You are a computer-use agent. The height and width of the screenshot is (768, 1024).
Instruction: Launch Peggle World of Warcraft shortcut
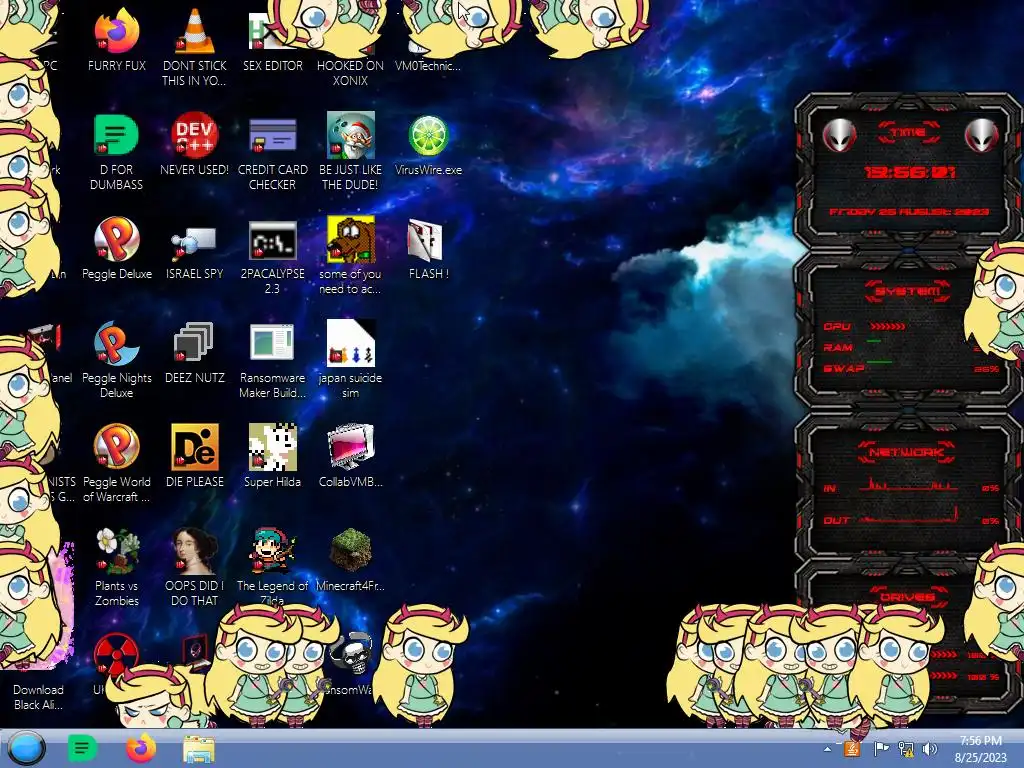point(116,447)
